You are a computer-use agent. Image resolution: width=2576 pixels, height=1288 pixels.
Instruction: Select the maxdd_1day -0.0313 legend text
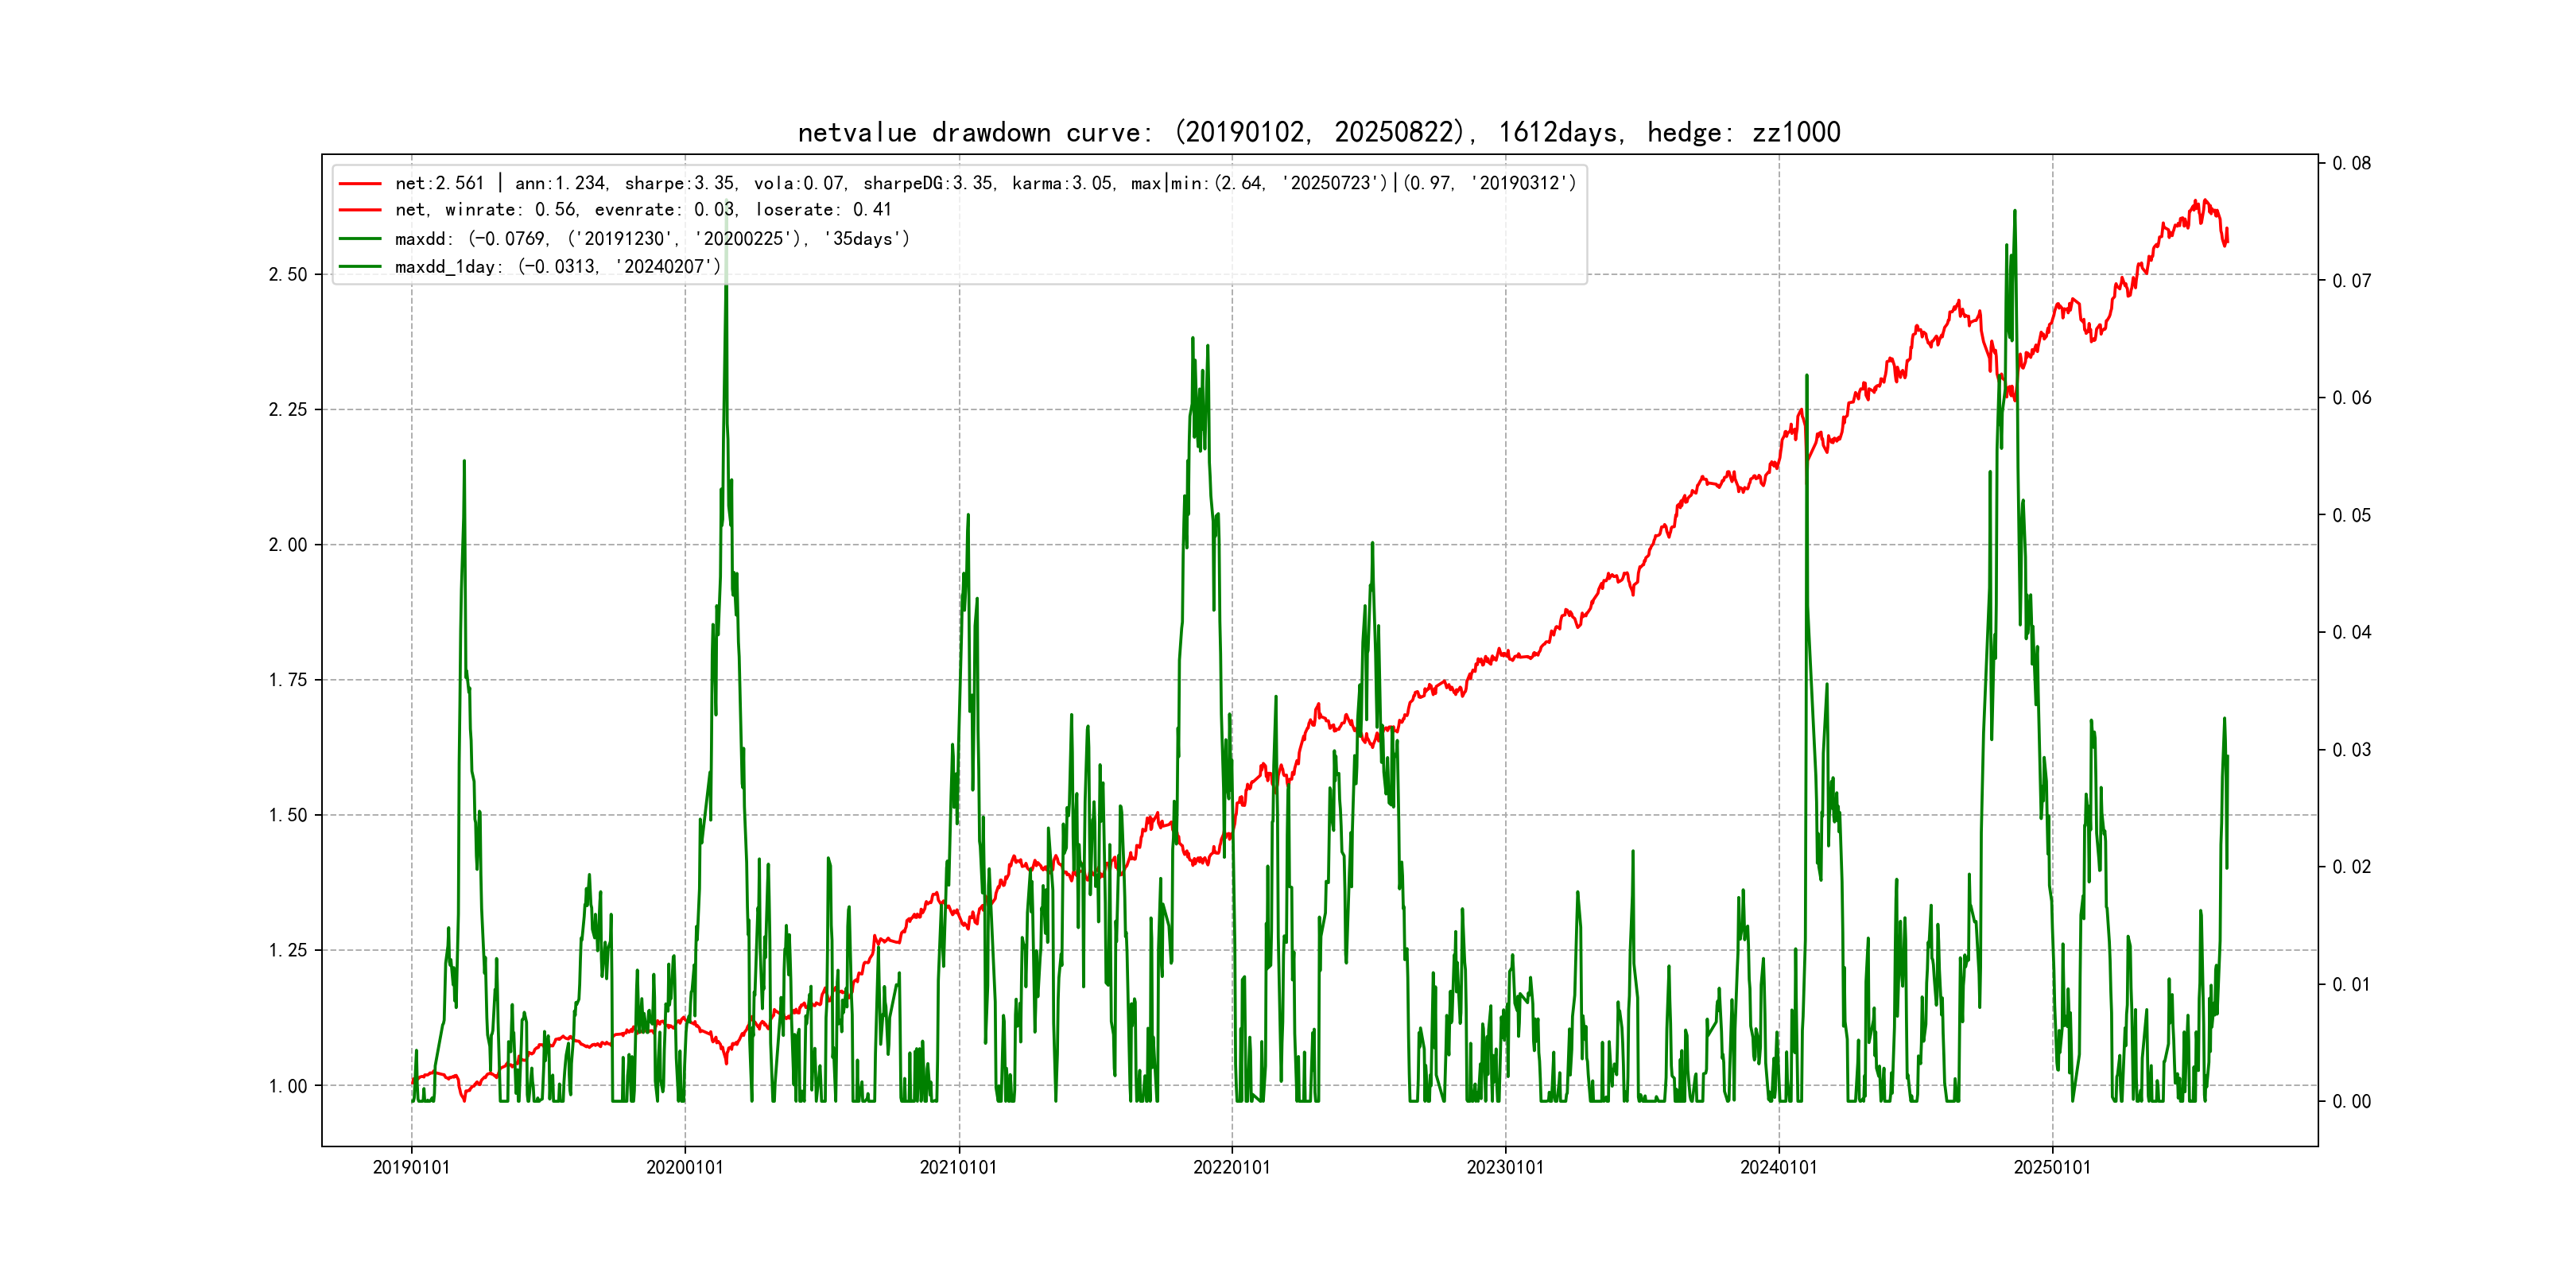(557, 267)
